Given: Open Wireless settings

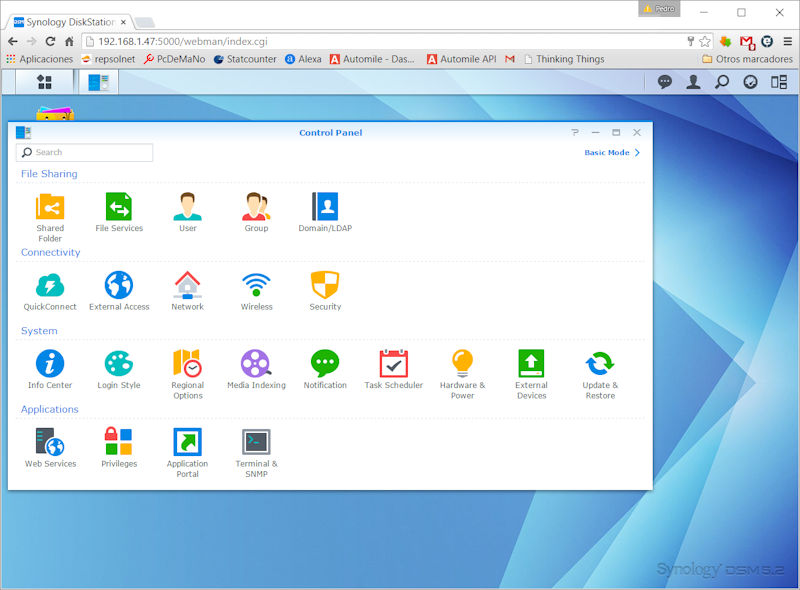Looking at the screenshot, I should [x=256, y=291].
